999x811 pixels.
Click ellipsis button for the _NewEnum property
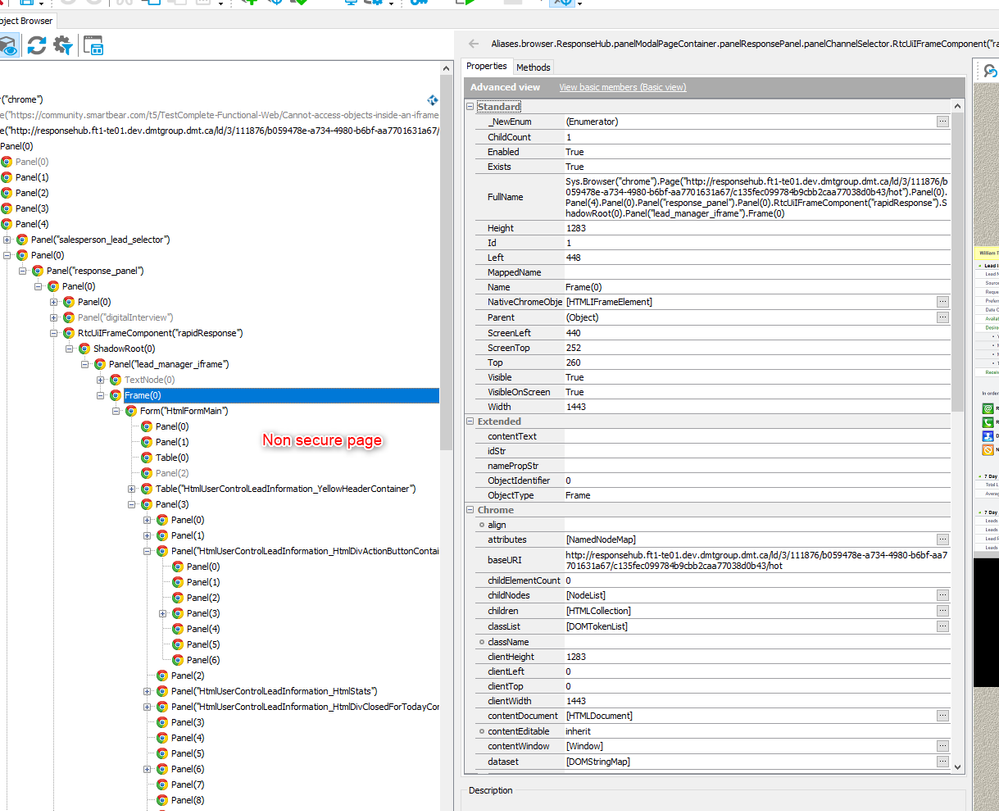(x=942, y=122)
